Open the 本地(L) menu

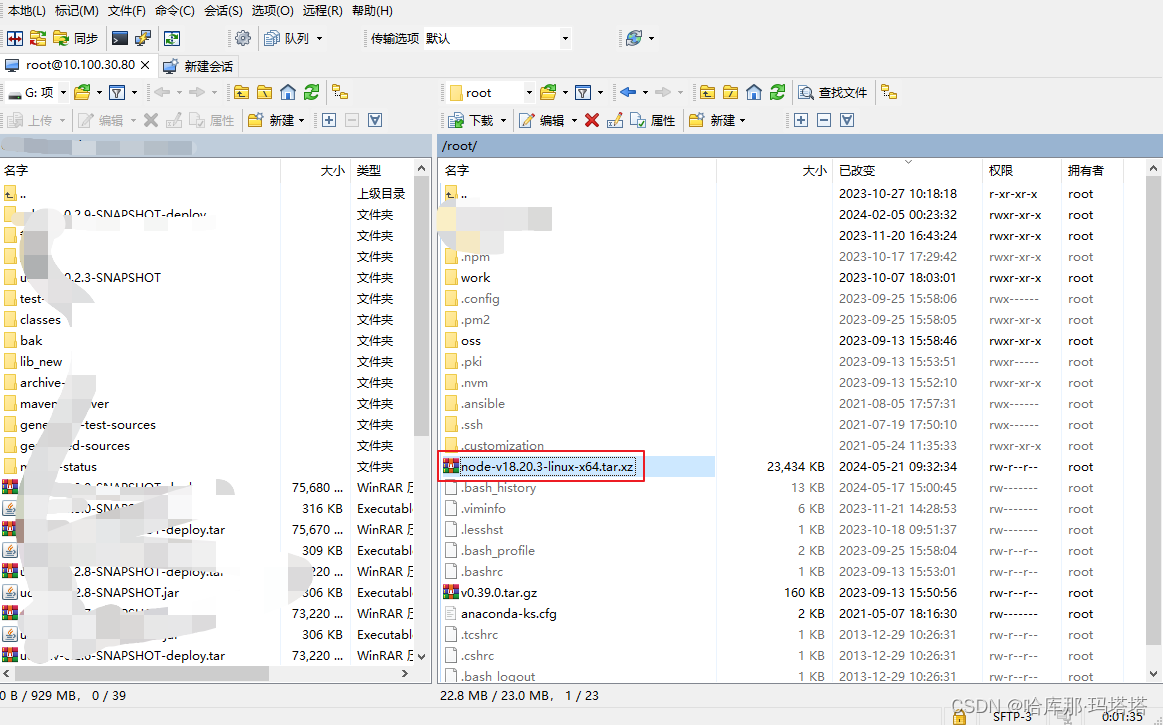point(27,10)
